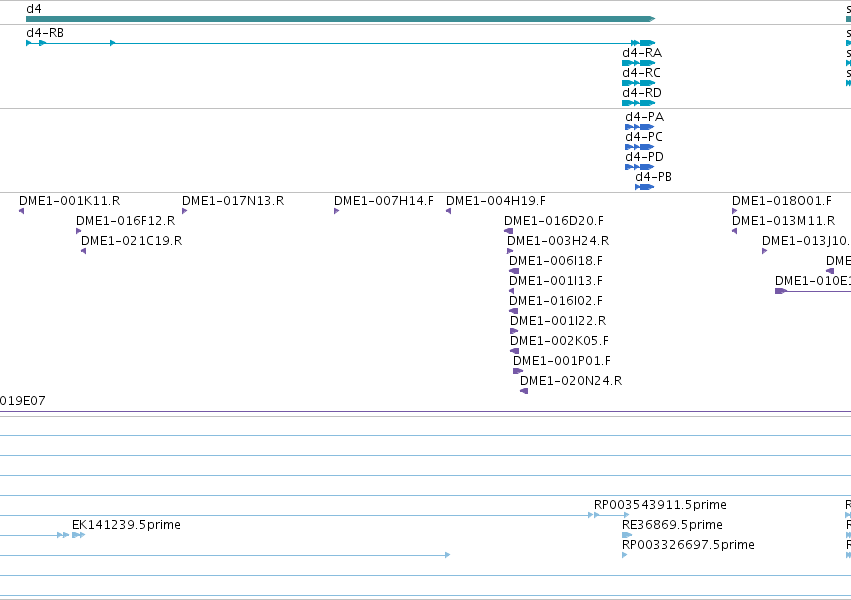
Task: Select the DME1-018O01.F feature label
Action: coord(782,201)
